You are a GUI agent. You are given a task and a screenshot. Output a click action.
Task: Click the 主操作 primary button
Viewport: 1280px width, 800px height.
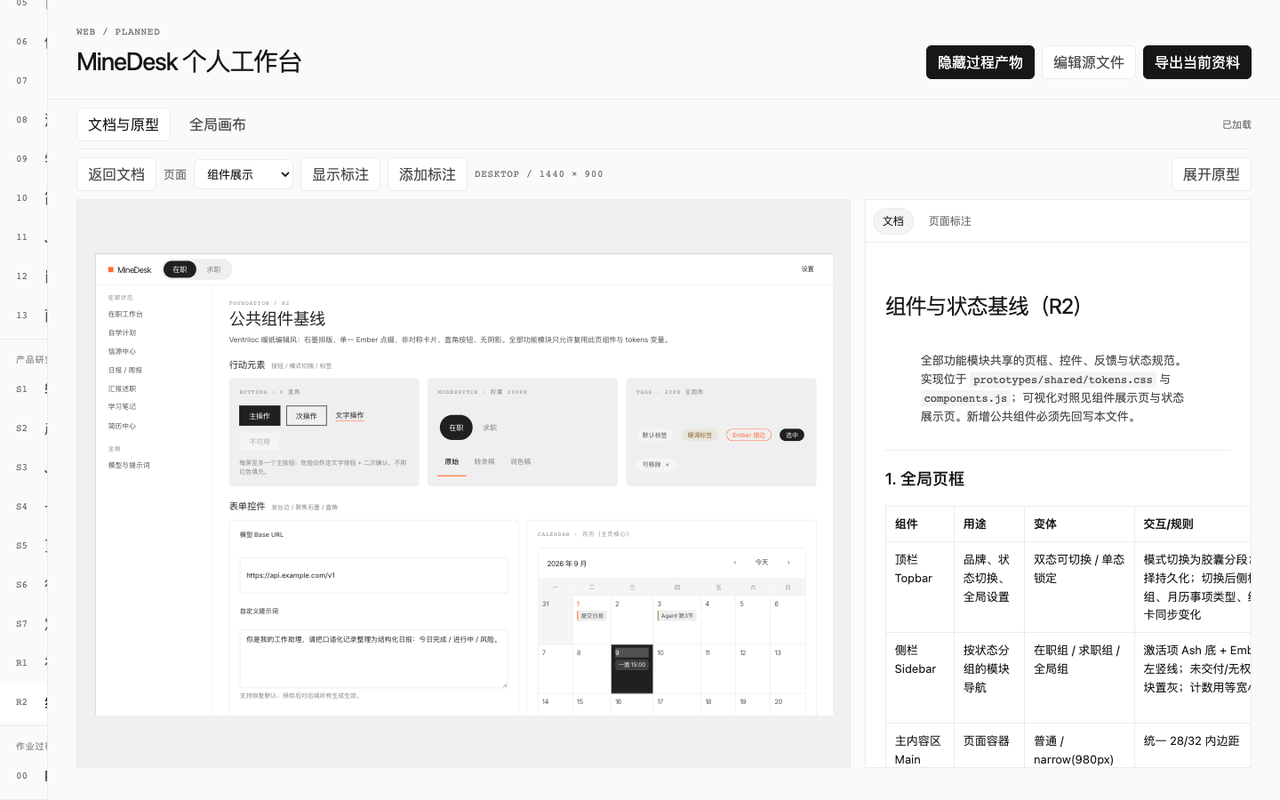260,416
